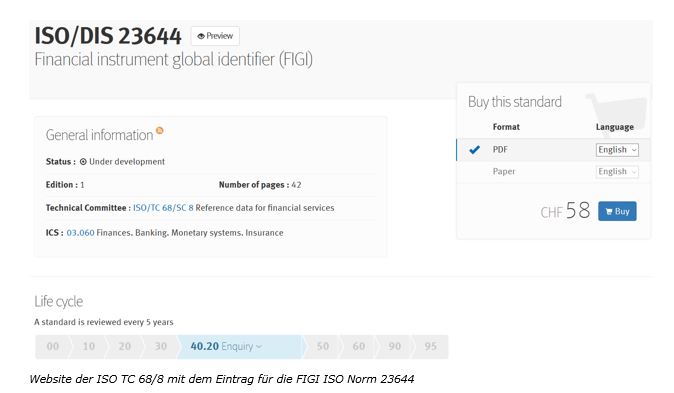Click the RSS feed icon beside General information
674x393 pixels.
[159, 130]
